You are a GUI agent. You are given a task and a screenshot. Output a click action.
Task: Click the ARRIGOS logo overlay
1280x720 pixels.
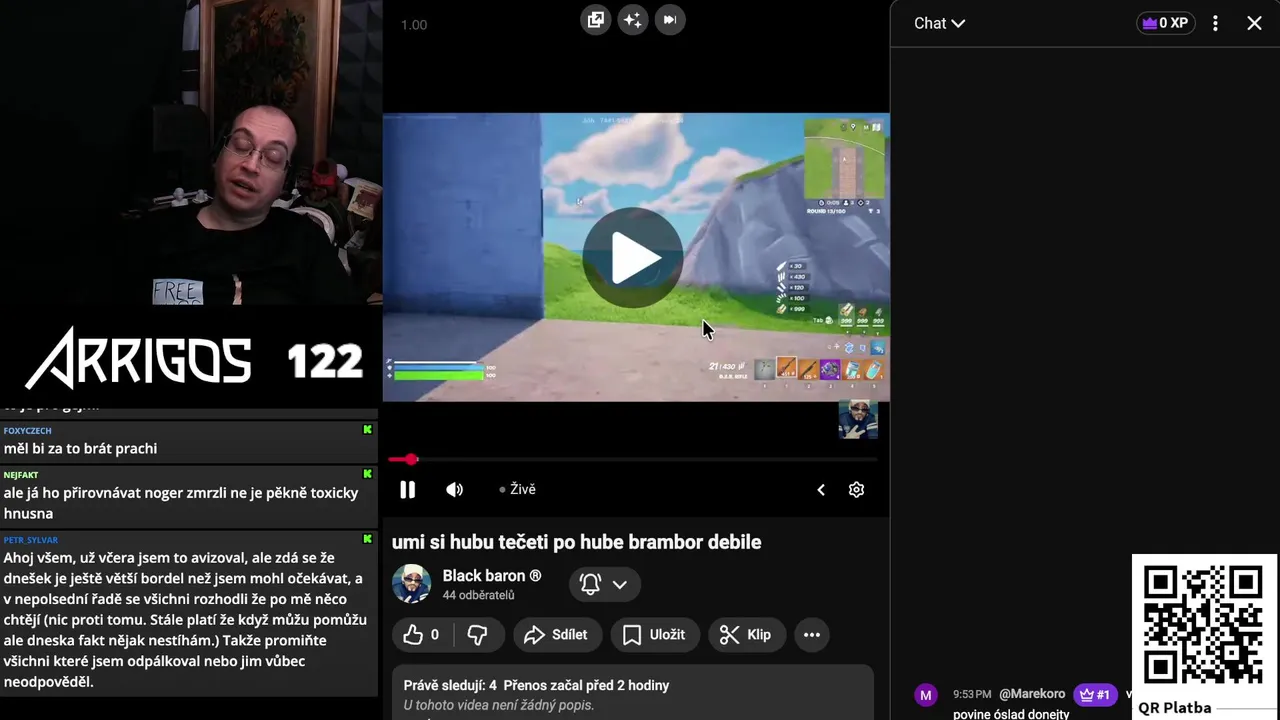138,358
